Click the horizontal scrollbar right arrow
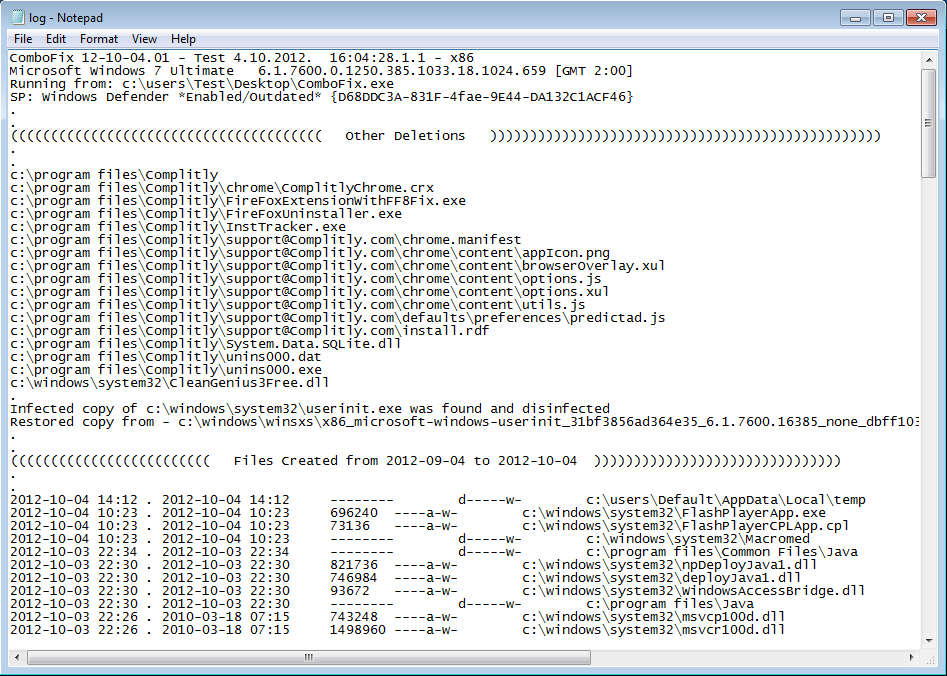This screenshot has width=947, height=676. point(912,657)
